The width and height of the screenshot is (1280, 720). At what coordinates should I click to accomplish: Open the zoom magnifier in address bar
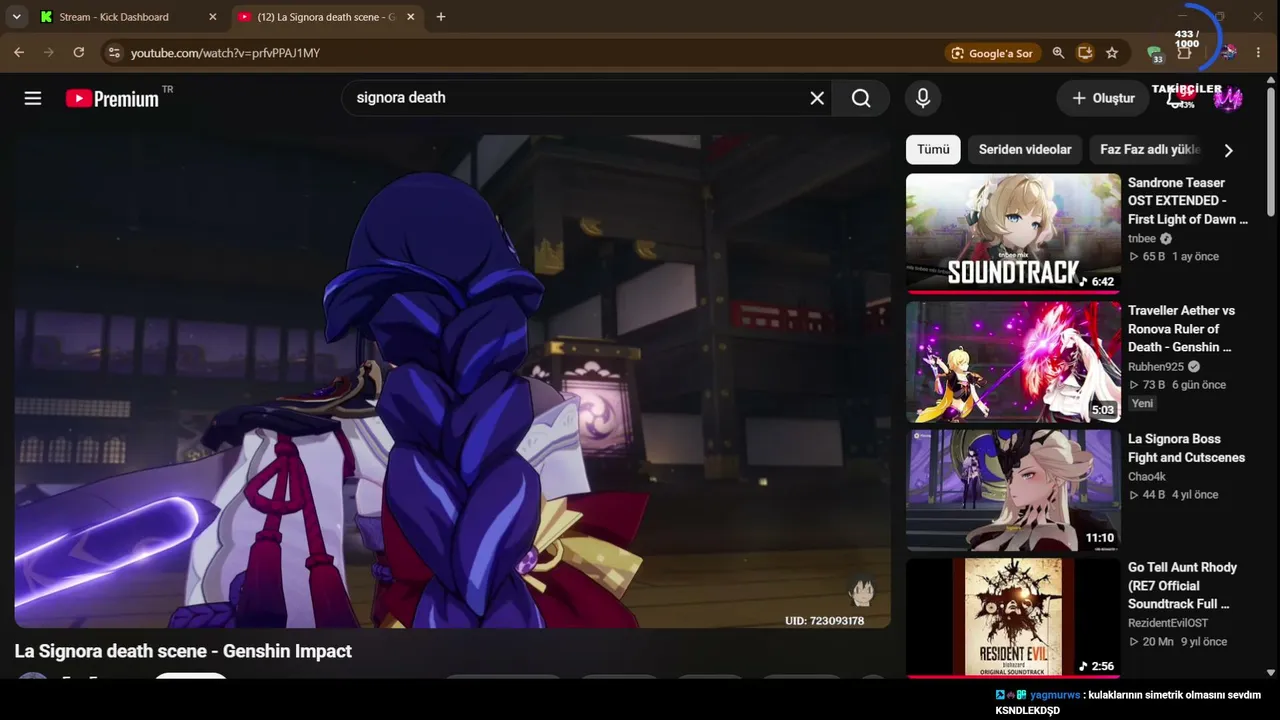click(x=1059, y=53)
